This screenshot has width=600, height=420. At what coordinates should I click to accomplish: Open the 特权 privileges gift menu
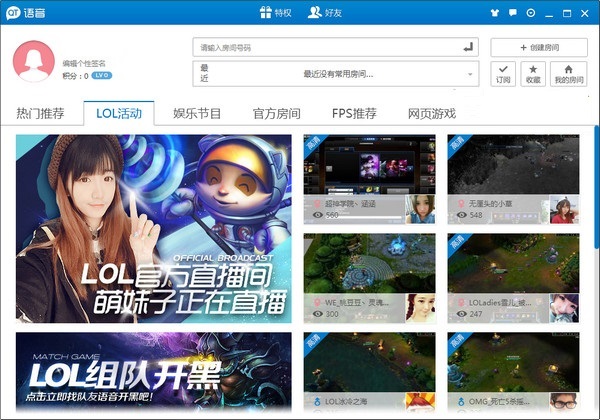click(276, 13)
